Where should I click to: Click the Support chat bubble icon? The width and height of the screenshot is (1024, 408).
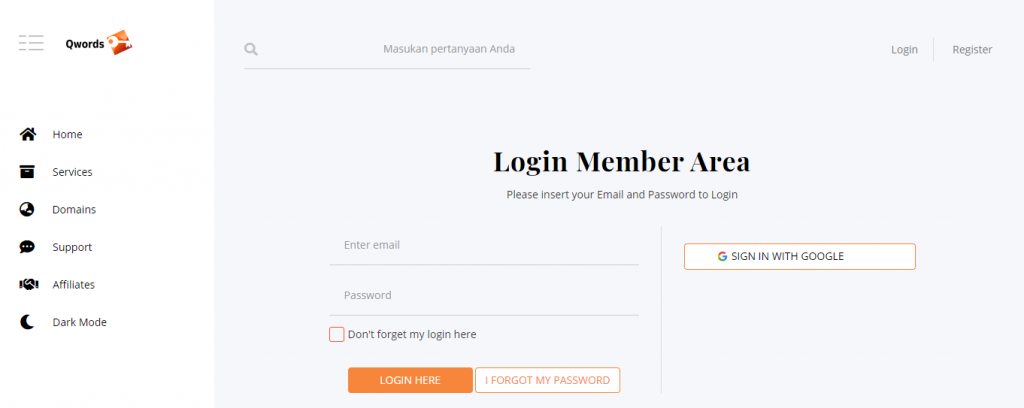(28, 247)
